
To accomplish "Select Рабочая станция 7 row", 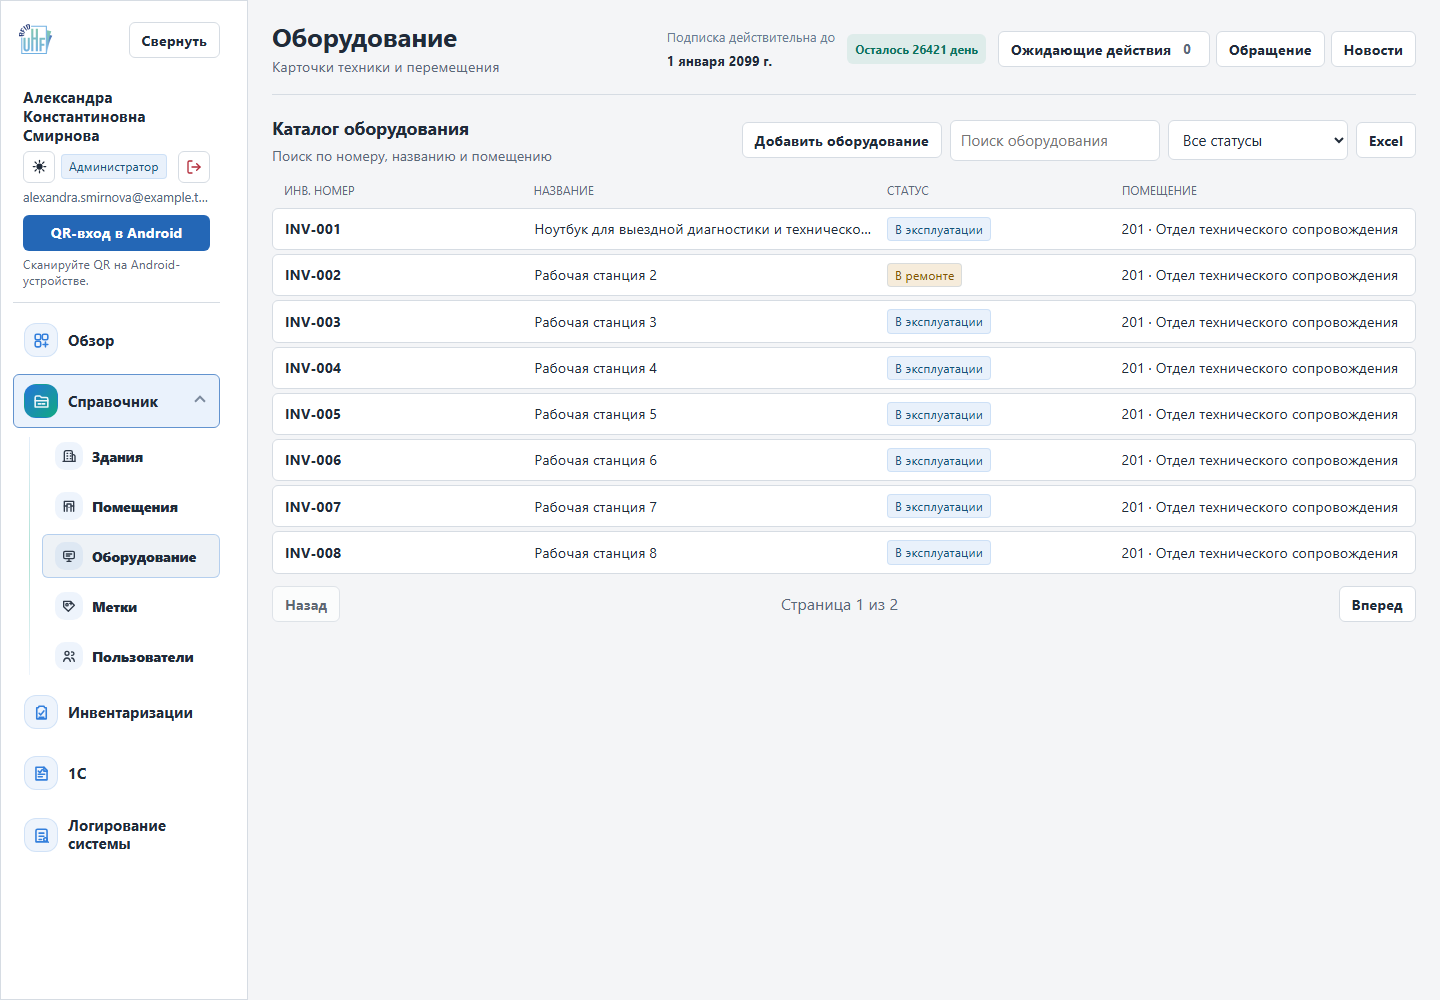I will tap(843, 507).
